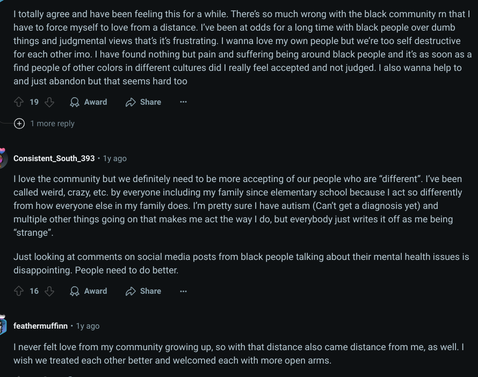Downvote the comment with 19 points
The height and width of the screenshot is (377, 478).
click(x=49, y=102)
